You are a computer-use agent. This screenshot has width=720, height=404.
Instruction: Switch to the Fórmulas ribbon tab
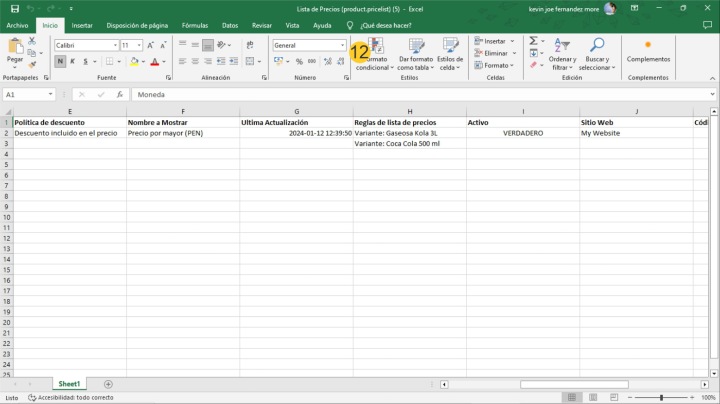click(194, 25)
